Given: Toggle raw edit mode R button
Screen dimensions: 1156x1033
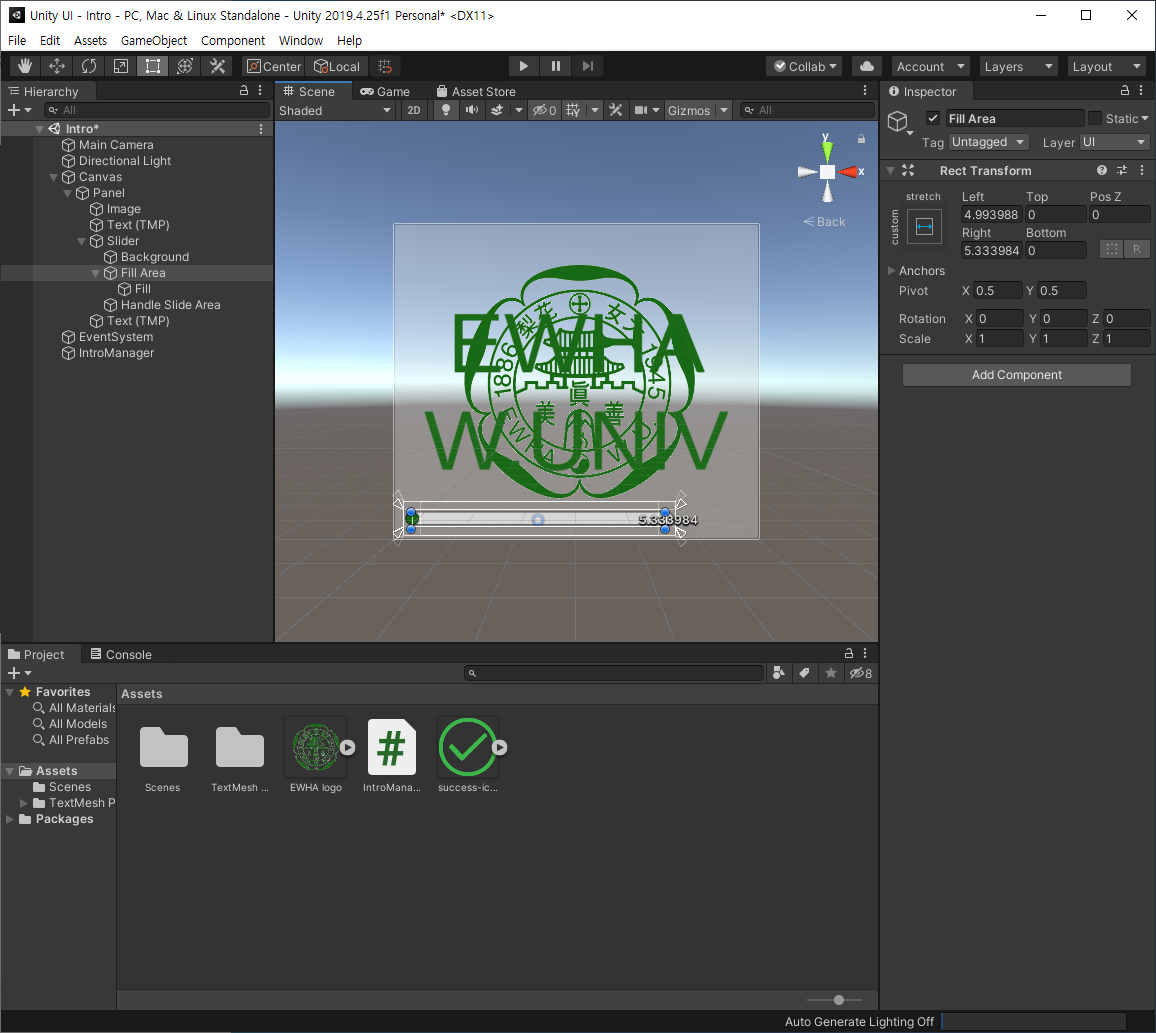Looking at the screenshot, I should (1137, 249).
